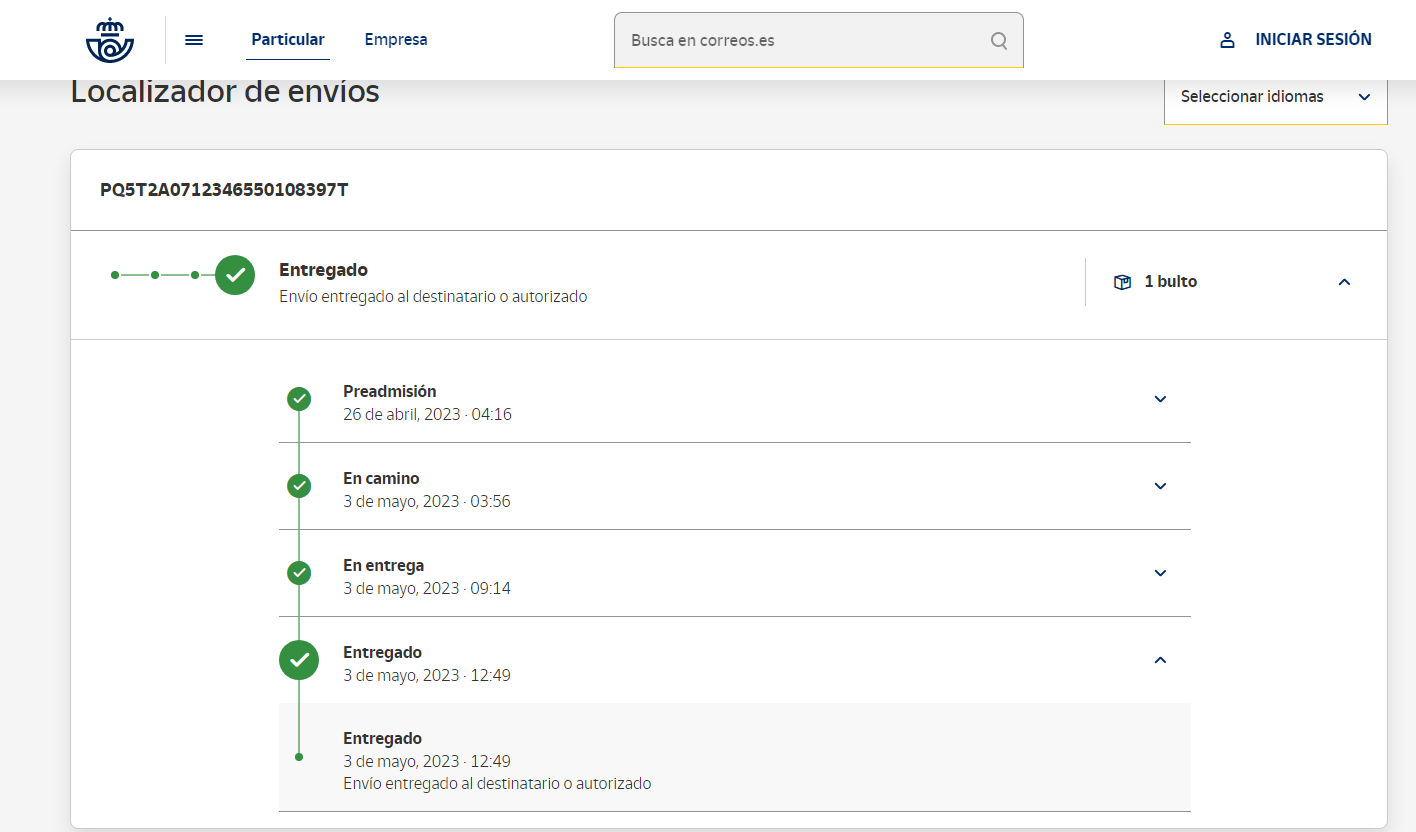Focus the Busca en correos.es search field
1416x832 pixels.
click(800, 41)
